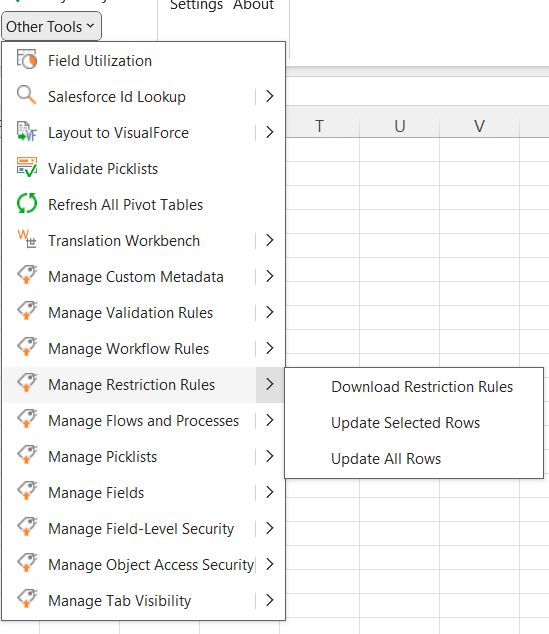The image size is (549, 634).
Task: Click the Translation Workbench icon
Action: pos(27,240)
